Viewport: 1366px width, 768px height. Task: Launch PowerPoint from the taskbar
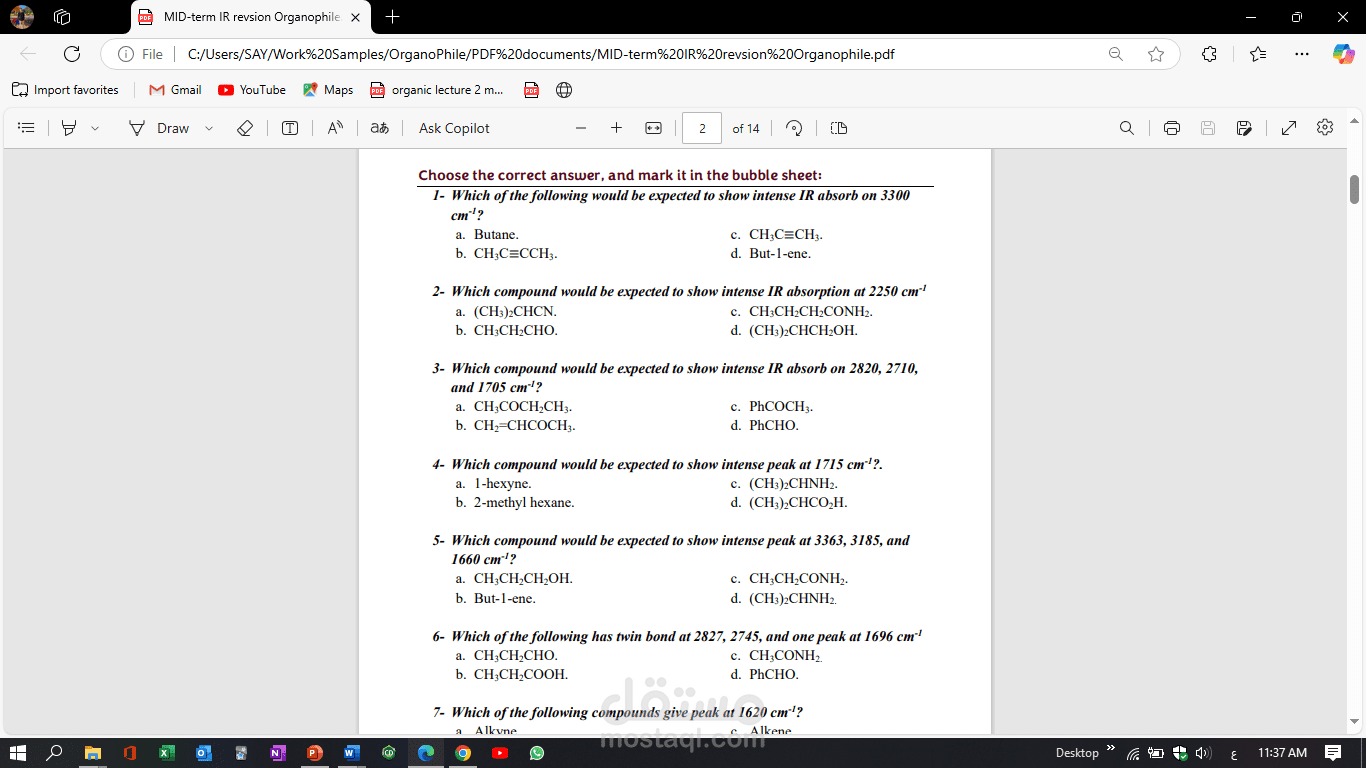315,752
